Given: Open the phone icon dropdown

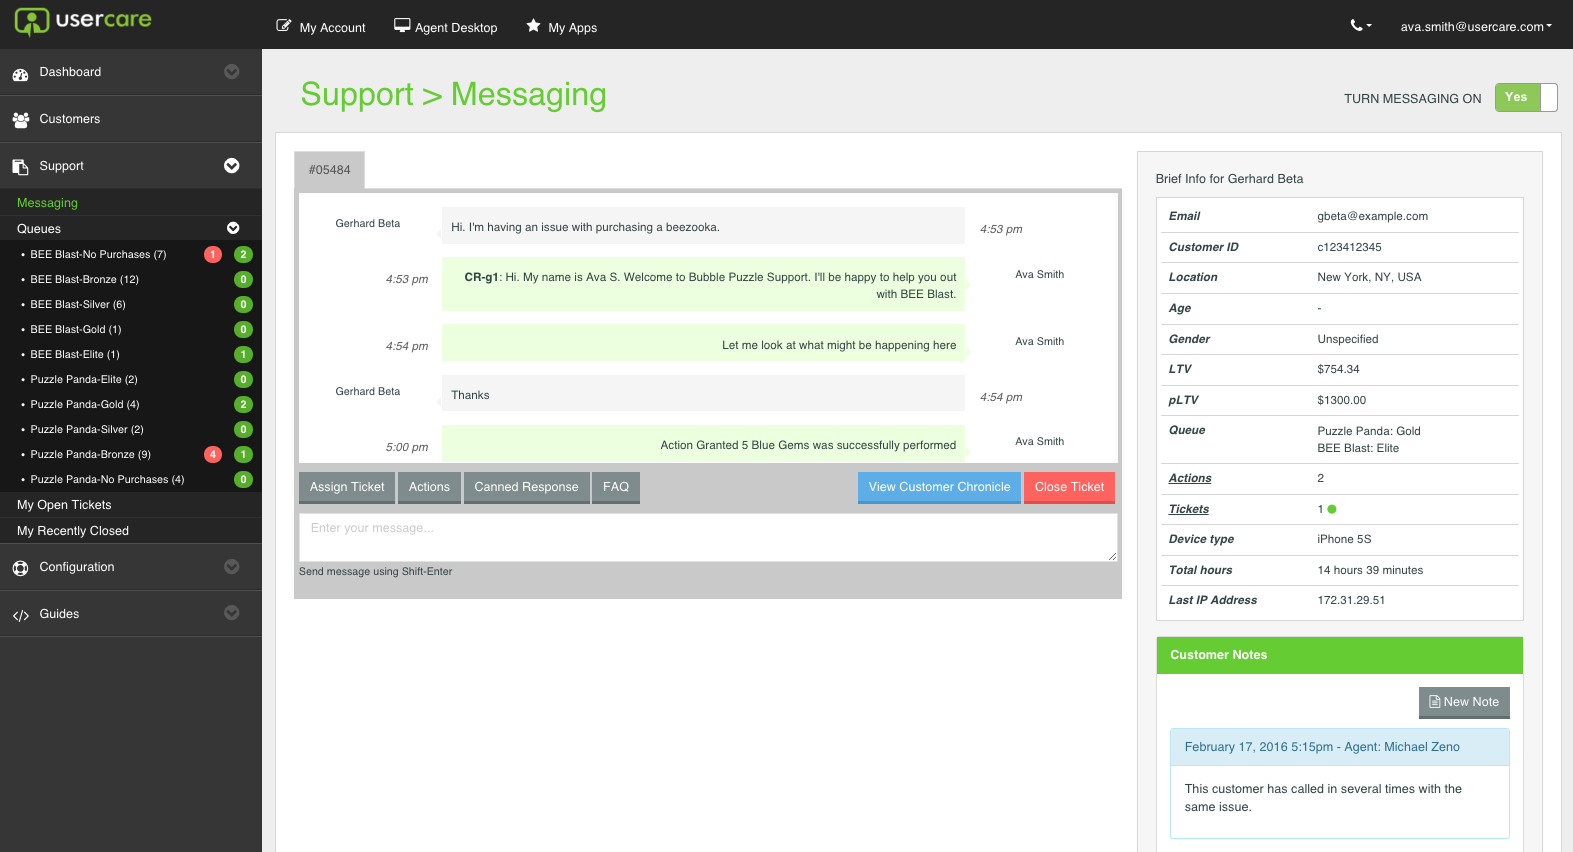Looking at the screenshot, I should point(1360,25).
